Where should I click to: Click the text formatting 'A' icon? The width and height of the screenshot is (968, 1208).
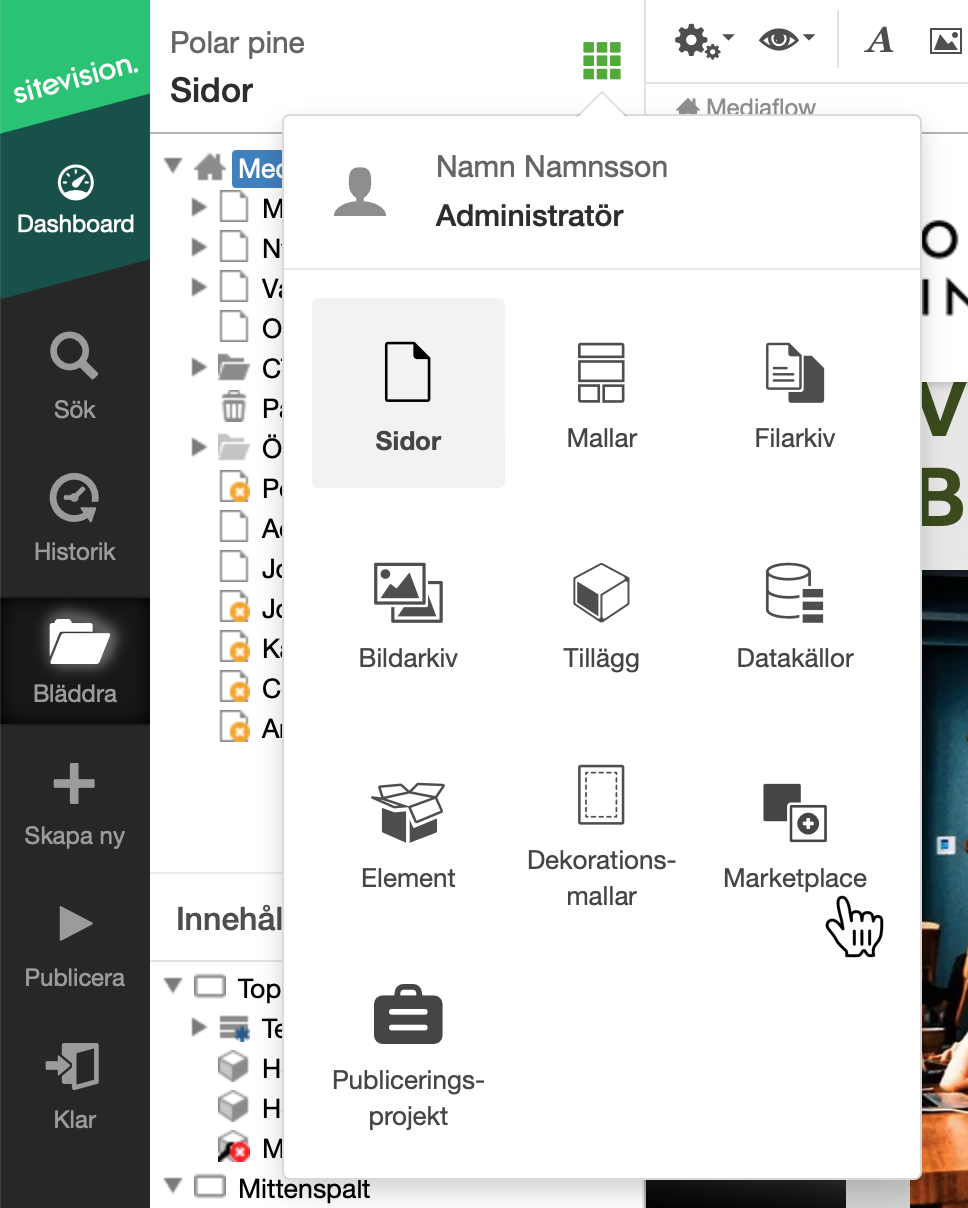coord(879,40)
